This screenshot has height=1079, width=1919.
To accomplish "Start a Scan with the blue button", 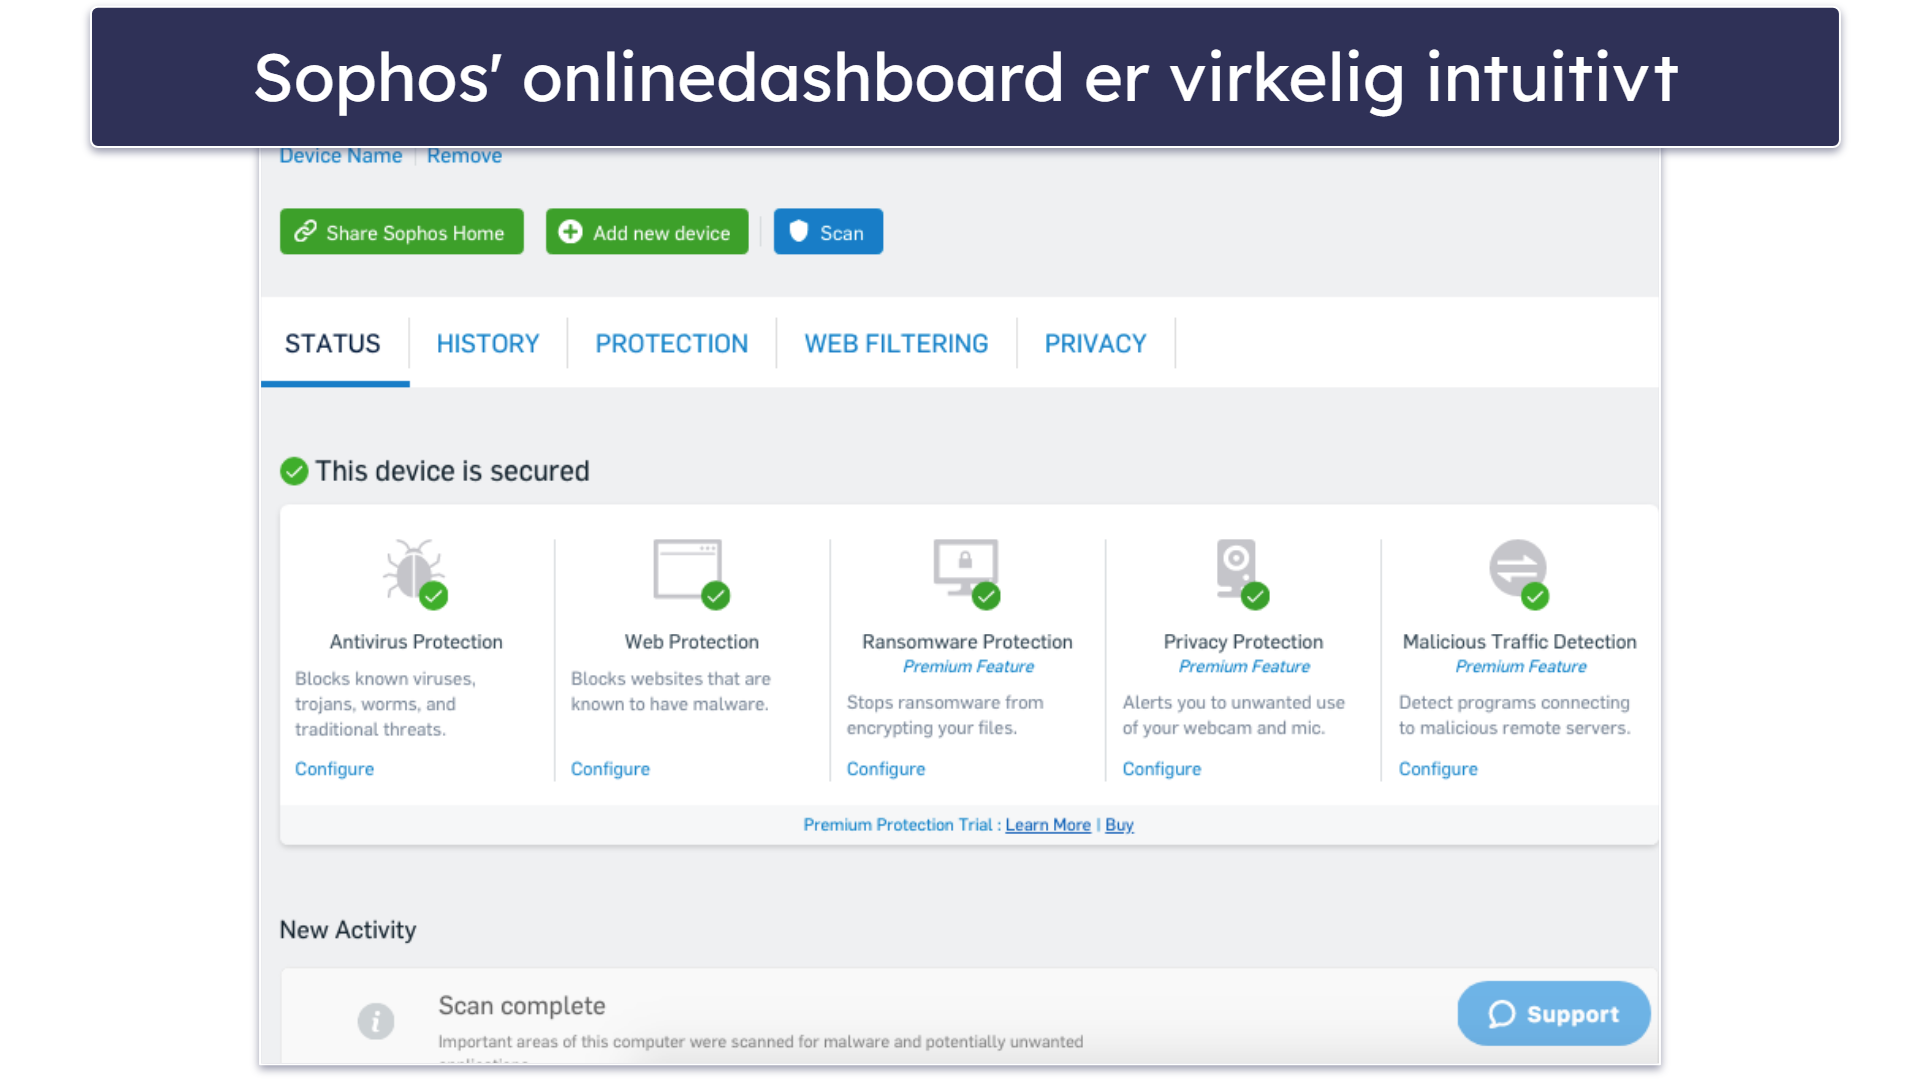I will pos(828,232).
